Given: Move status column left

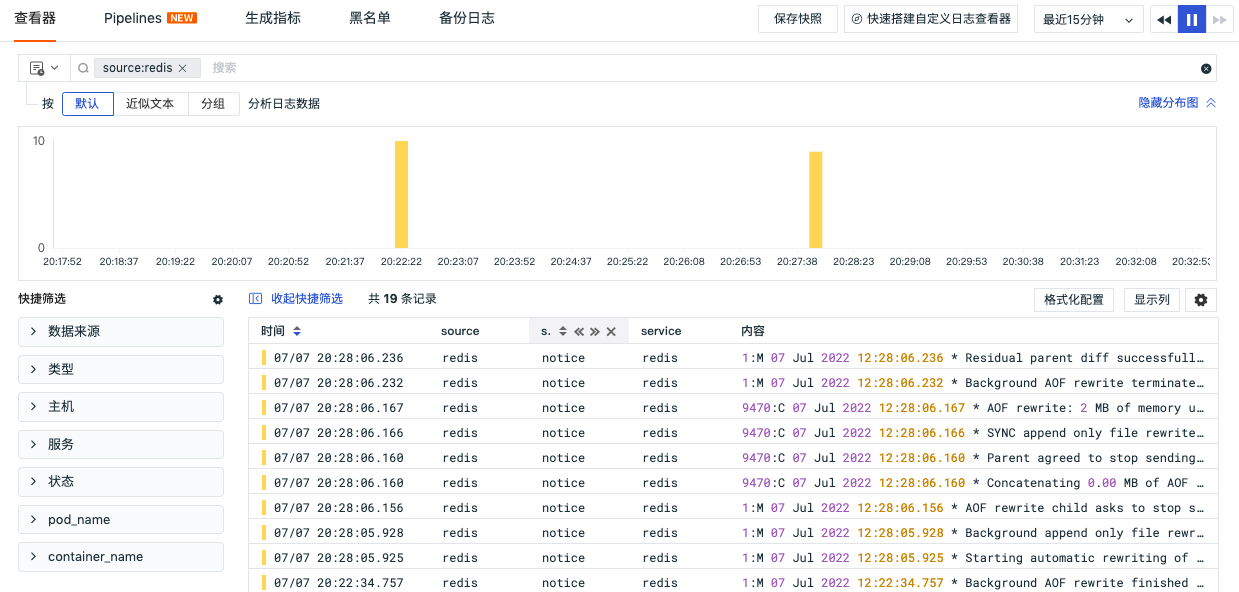Looking at the screenshot, I should (579, 331).
